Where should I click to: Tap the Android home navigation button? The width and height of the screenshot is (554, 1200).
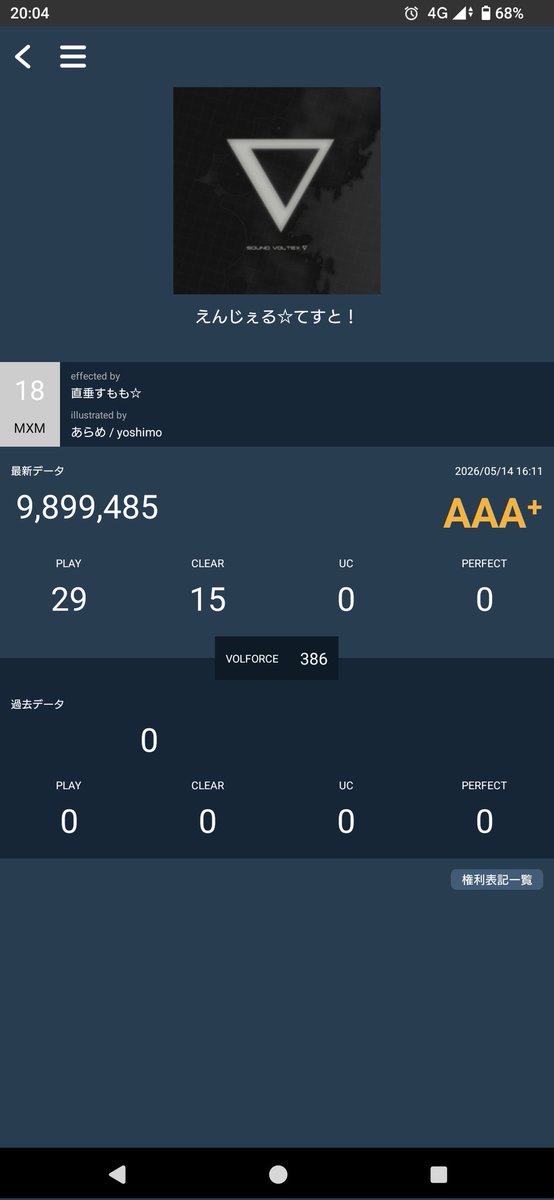278,1174
